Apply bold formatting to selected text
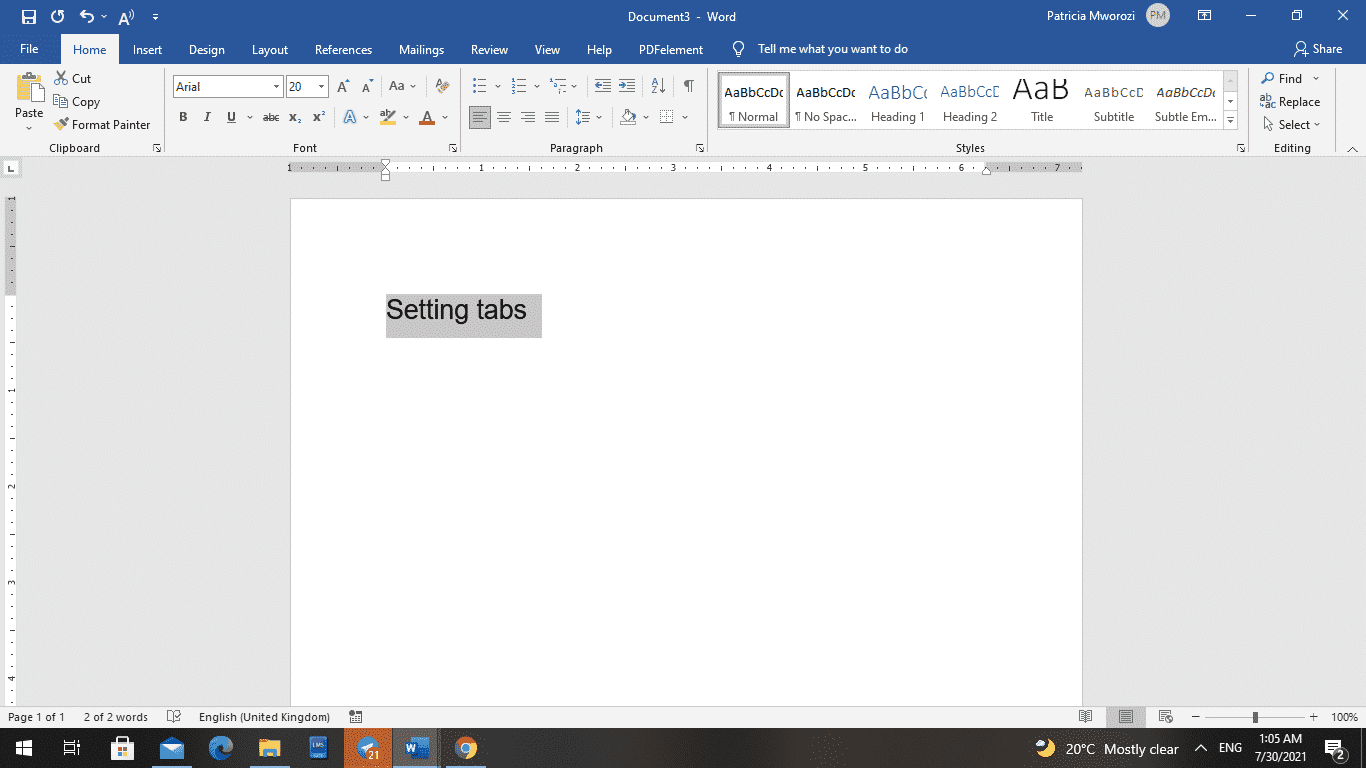 (183, 117)
